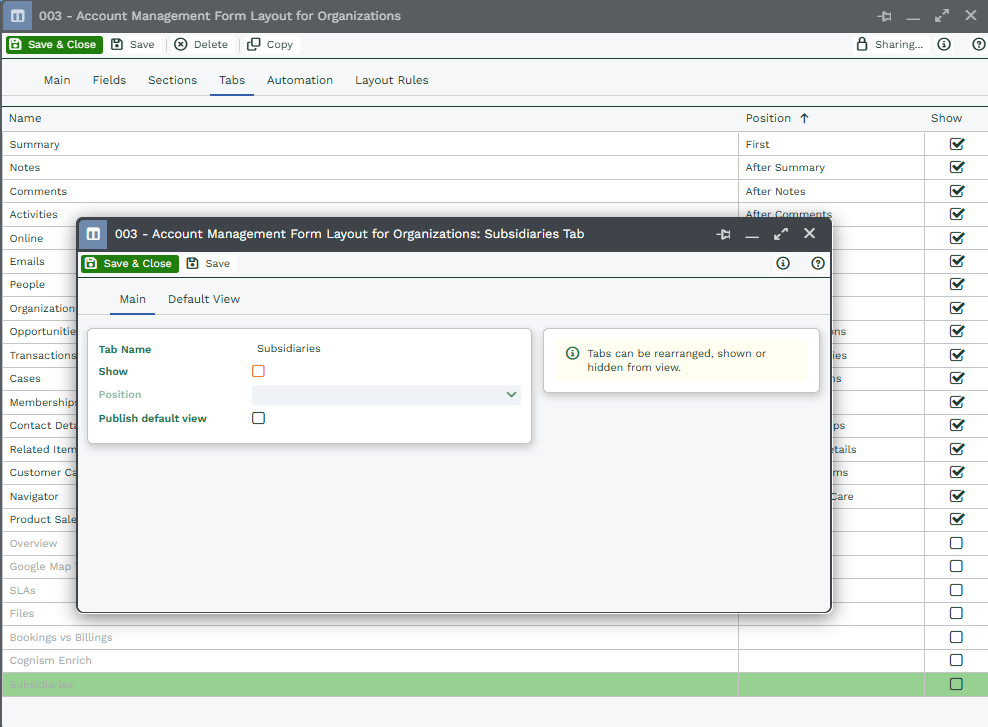Expand the Position dropdown
This screenshot has height=727, width=988.
pos(512,395)
